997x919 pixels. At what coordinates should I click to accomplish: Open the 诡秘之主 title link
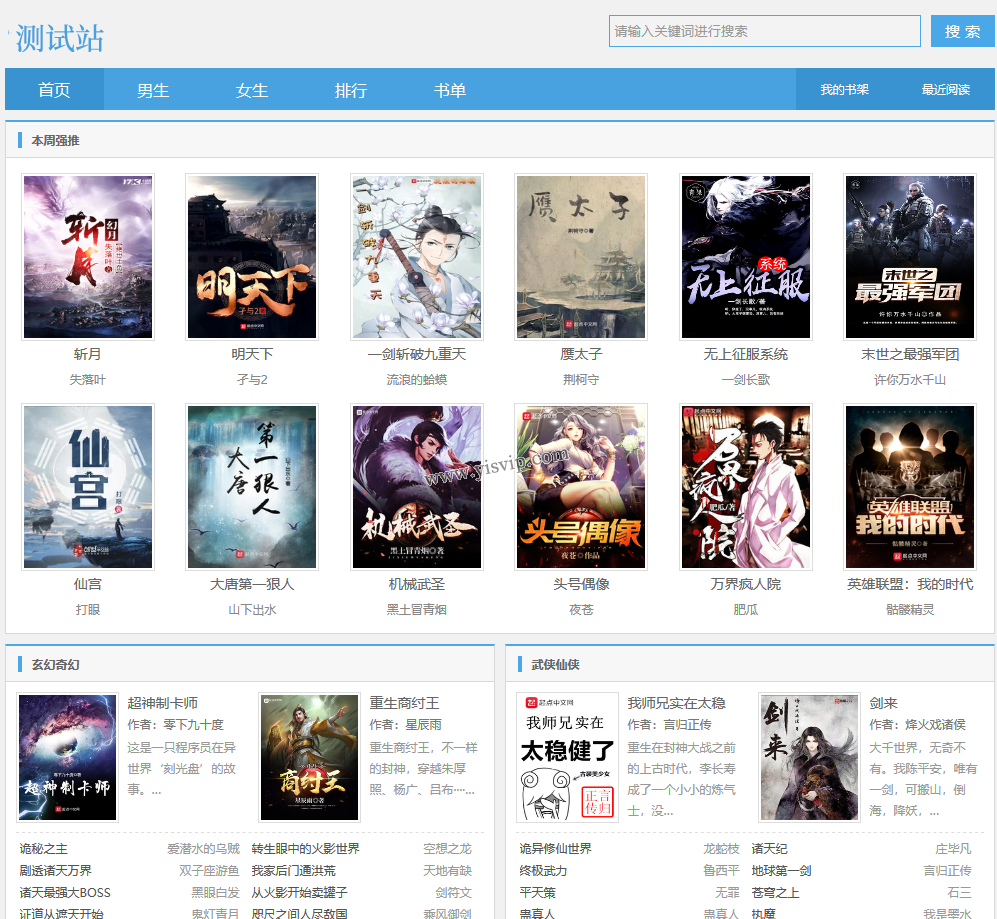(x=44, y=849)
